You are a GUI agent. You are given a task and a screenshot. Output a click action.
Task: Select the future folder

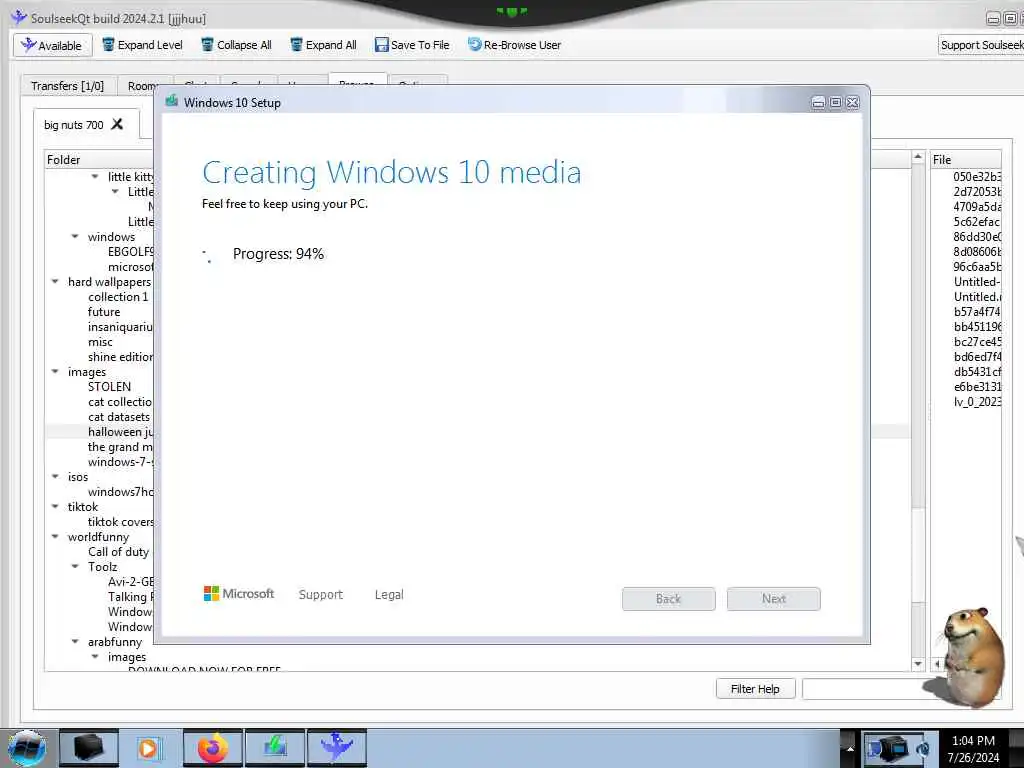[x=104, y=312]
